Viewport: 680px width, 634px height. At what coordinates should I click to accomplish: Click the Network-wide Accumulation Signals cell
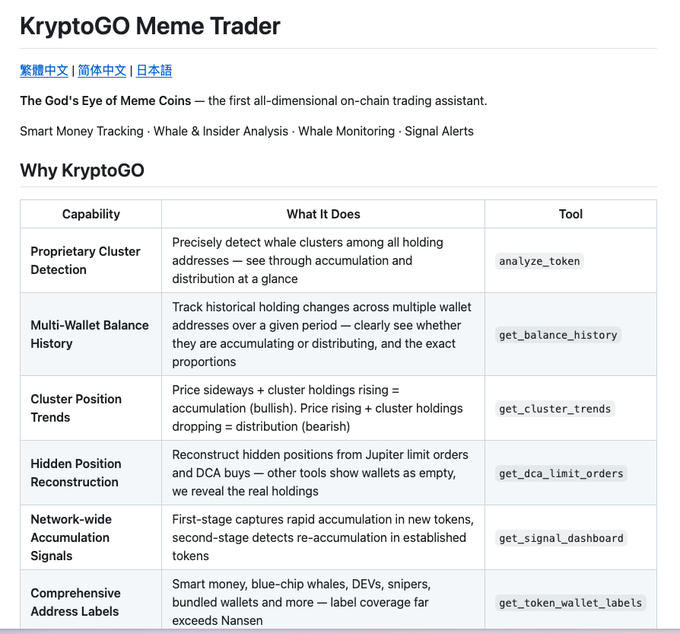click(71, 537)
